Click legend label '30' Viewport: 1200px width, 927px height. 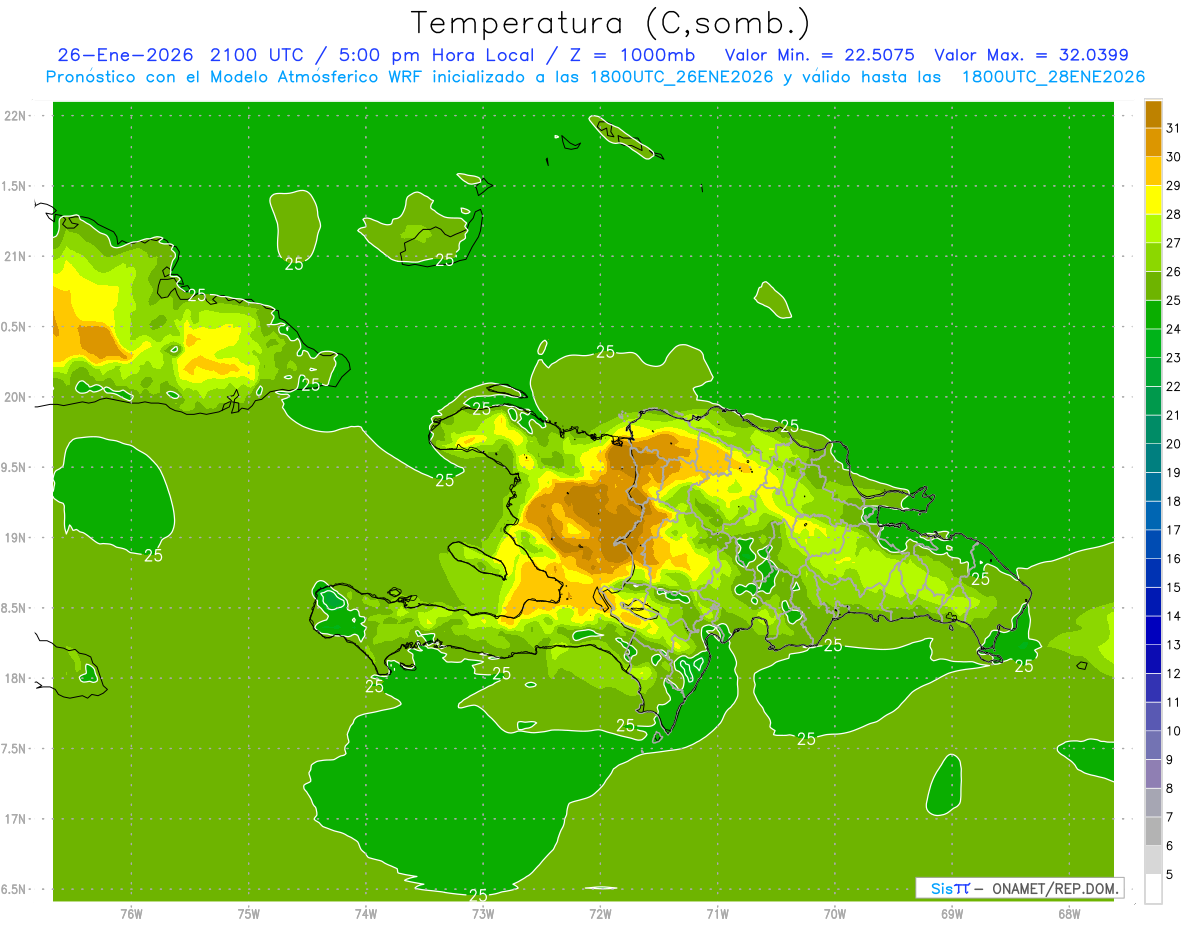[1173, 157]
